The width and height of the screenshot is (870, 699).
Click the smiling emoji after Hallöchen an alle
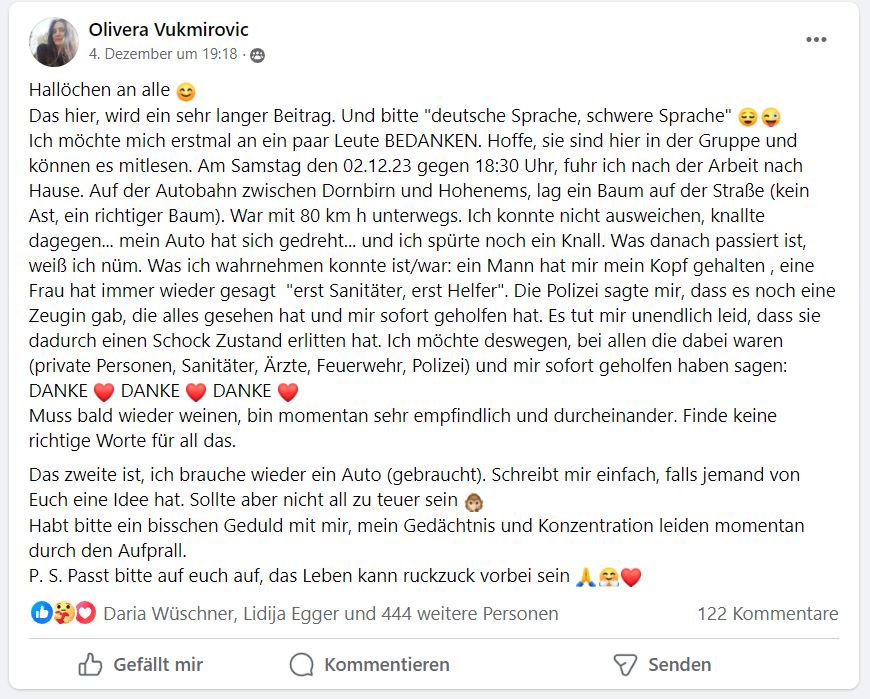tap(186, 92)
